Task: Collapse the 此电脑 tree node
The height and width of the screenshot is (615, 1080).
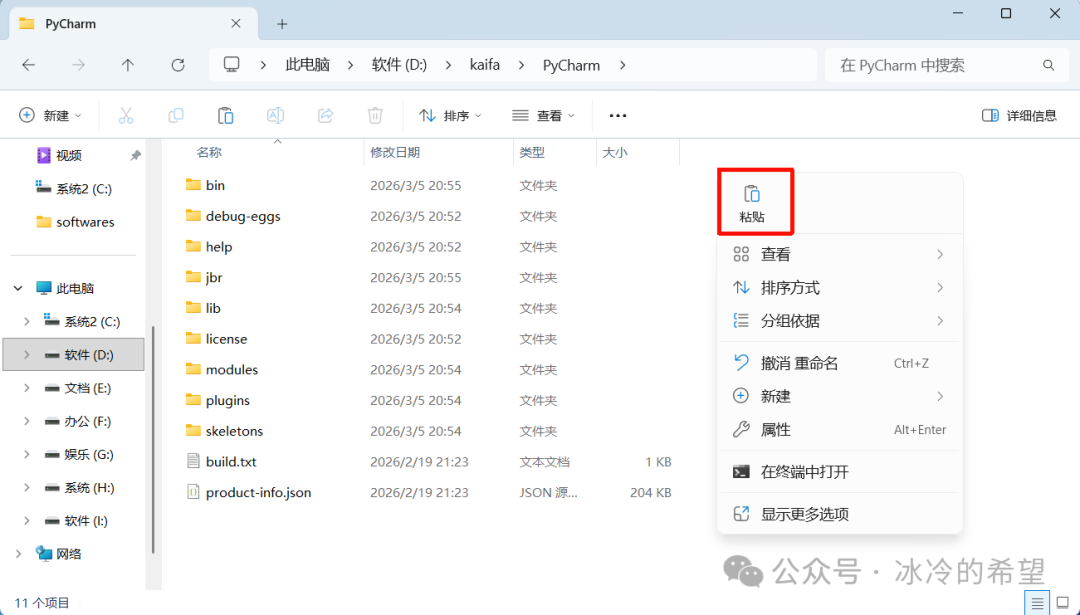Action: [18, 288]
